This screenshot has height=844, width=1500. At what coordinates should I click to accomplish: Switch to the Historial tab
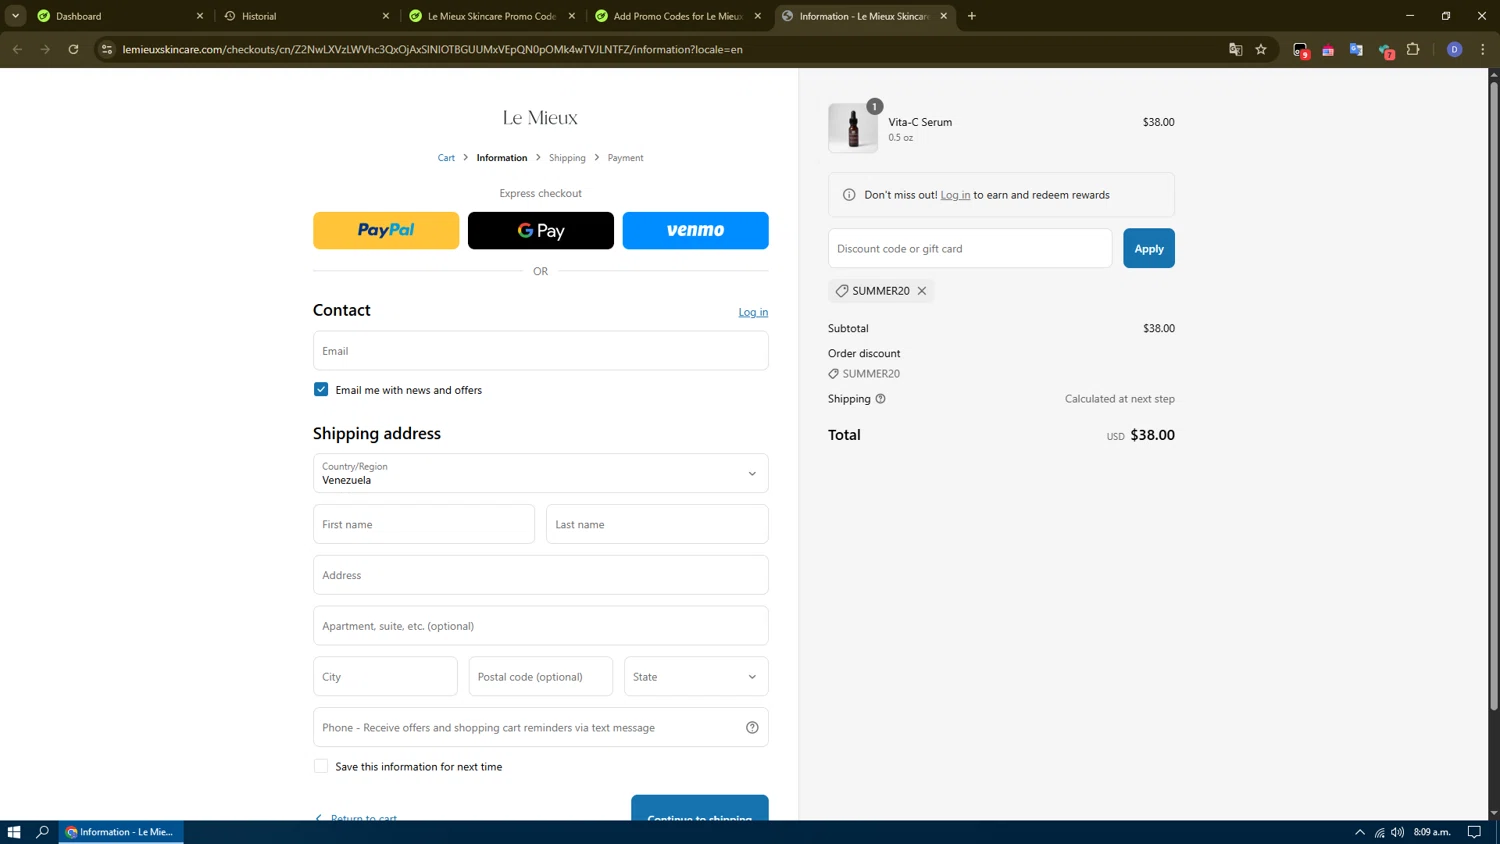tap(306, 16)
